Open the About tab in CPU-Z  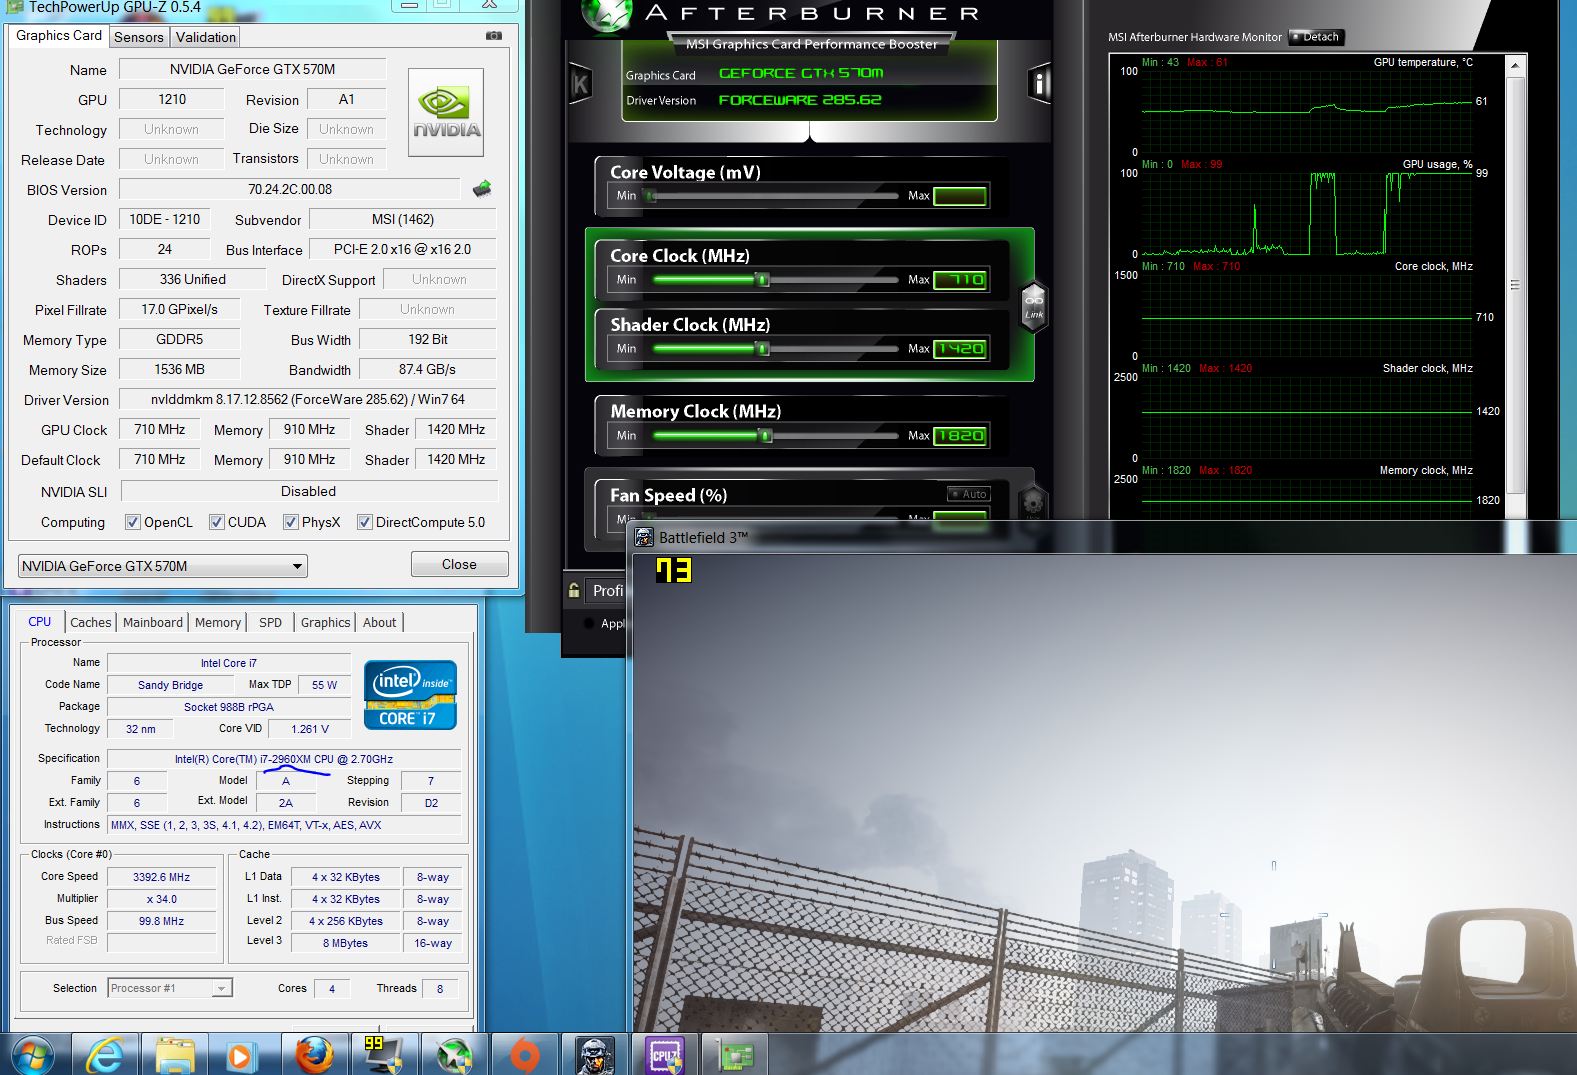[380, 622]
